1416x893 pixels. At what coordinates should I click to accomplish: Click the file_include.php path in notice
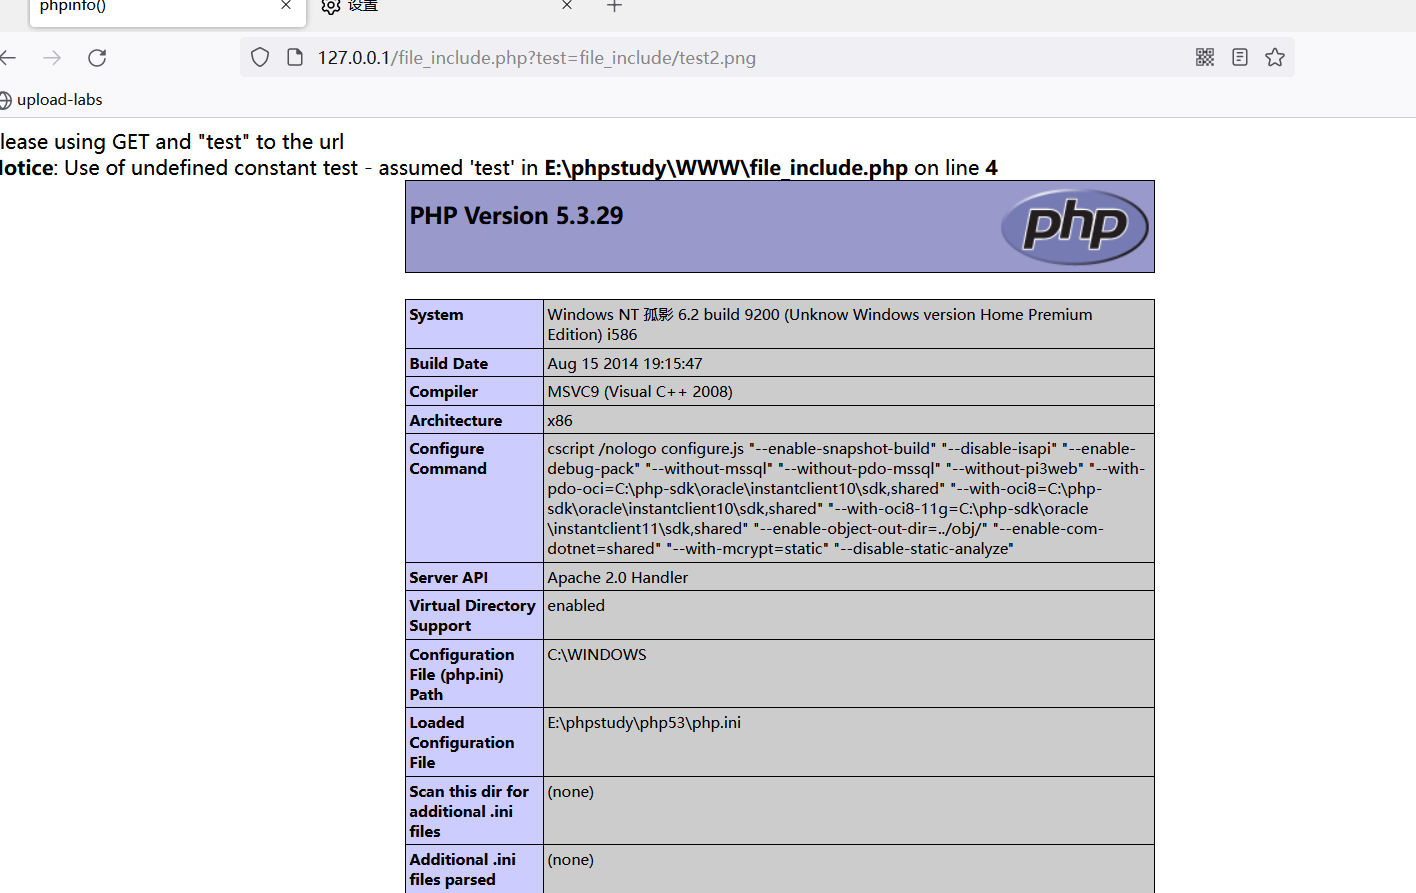click(726, 168)
